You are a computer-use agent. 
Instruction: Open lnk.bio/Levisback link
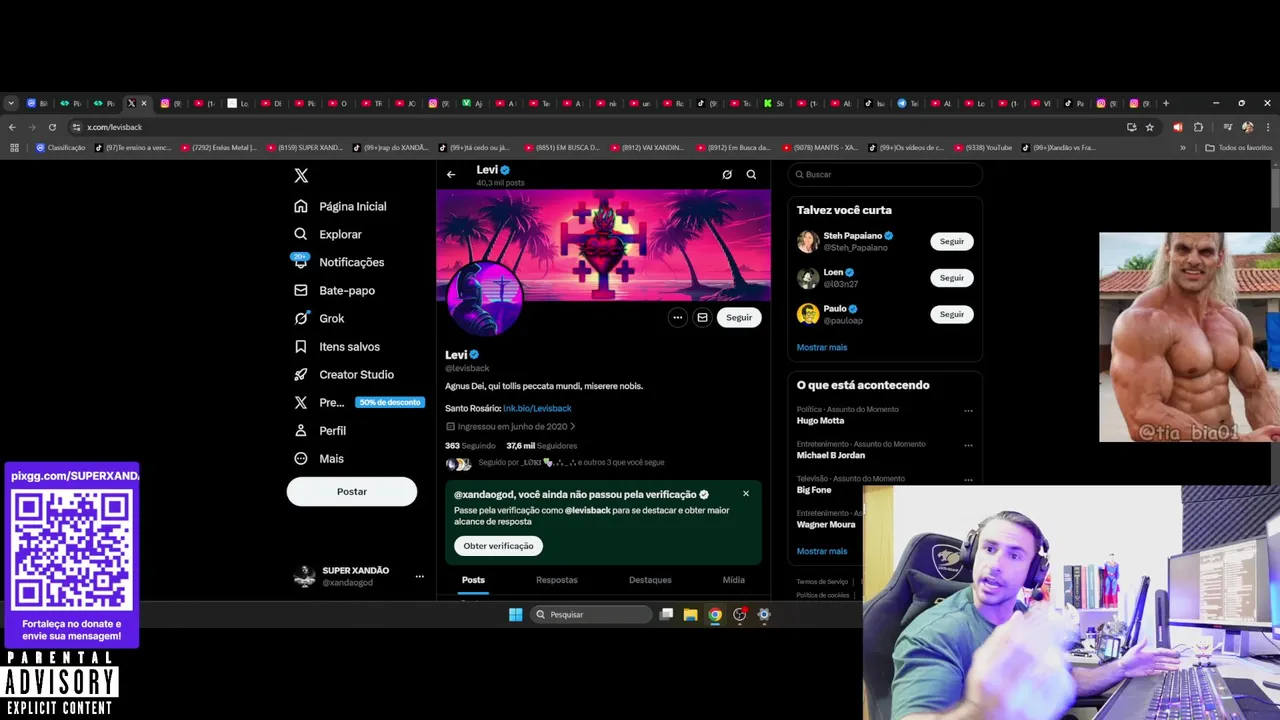pos(537,408)
